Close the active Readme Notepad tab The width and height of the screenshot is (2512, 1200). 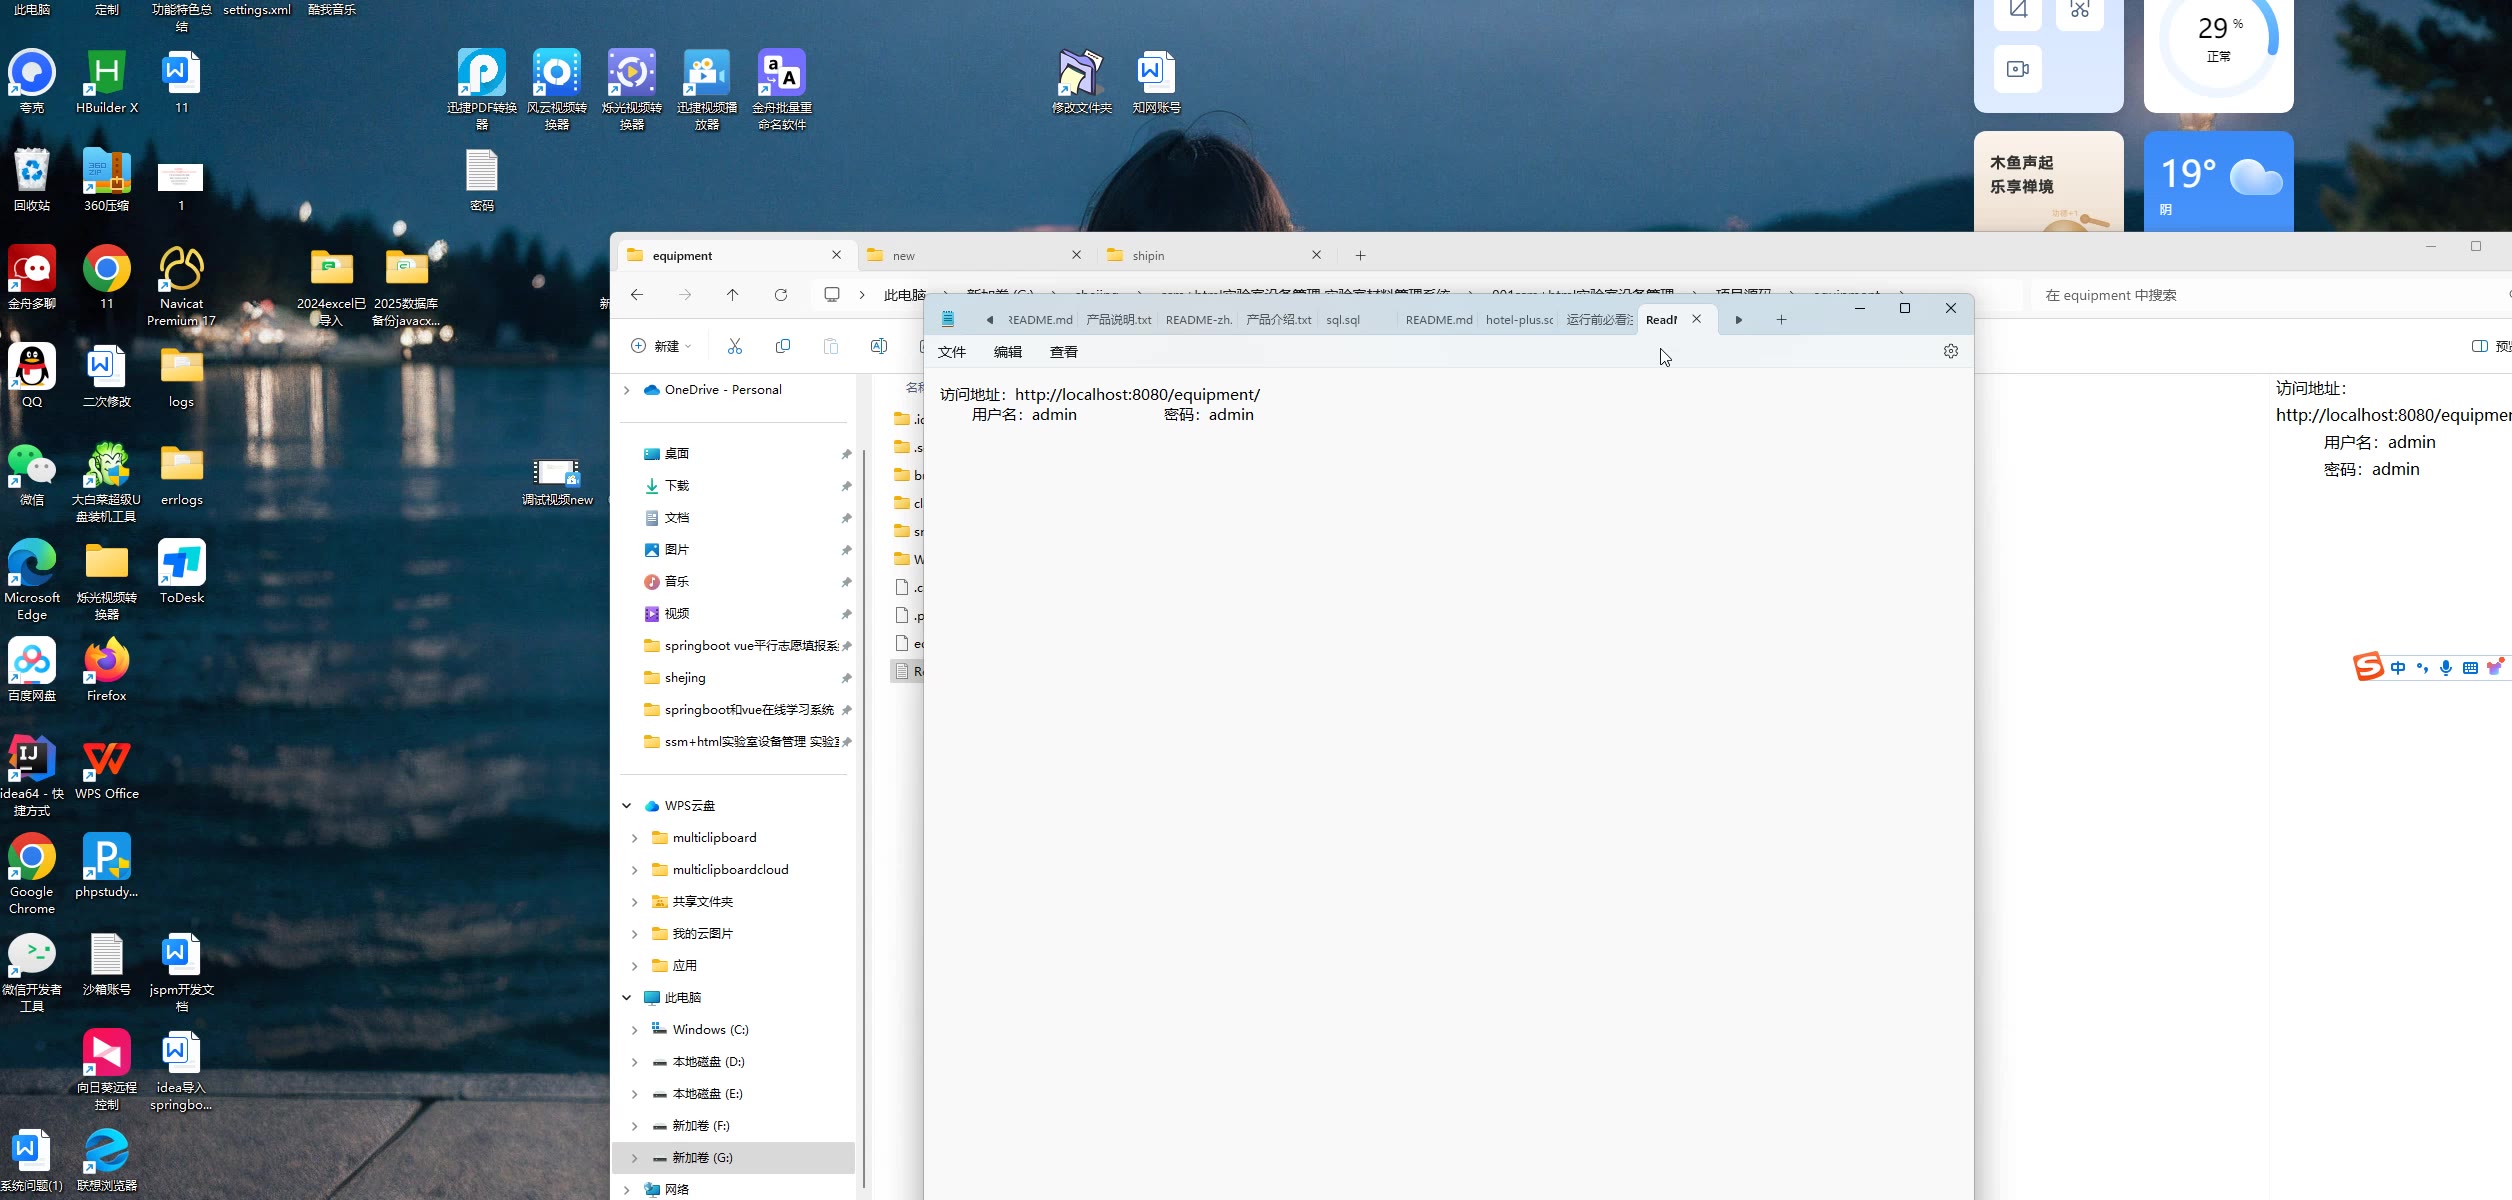click(1696, 319)
